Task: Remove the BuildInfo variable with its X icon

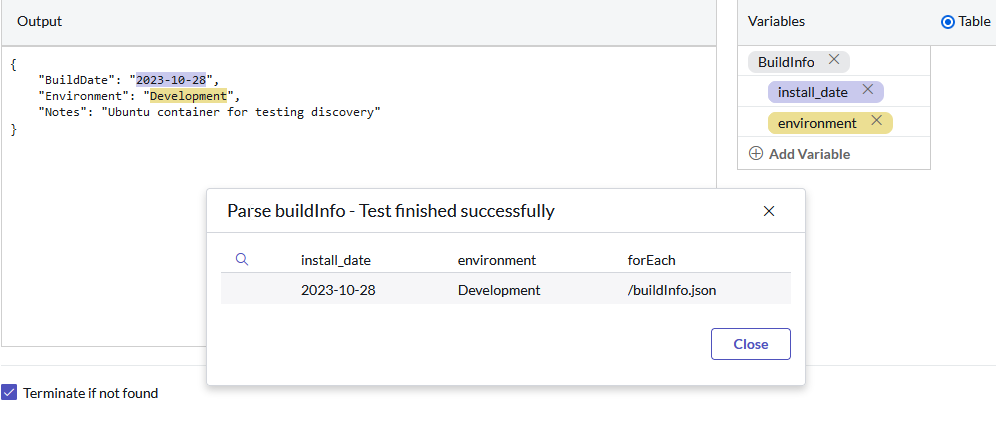Action: pyautogui.click(x=834, y=60)
